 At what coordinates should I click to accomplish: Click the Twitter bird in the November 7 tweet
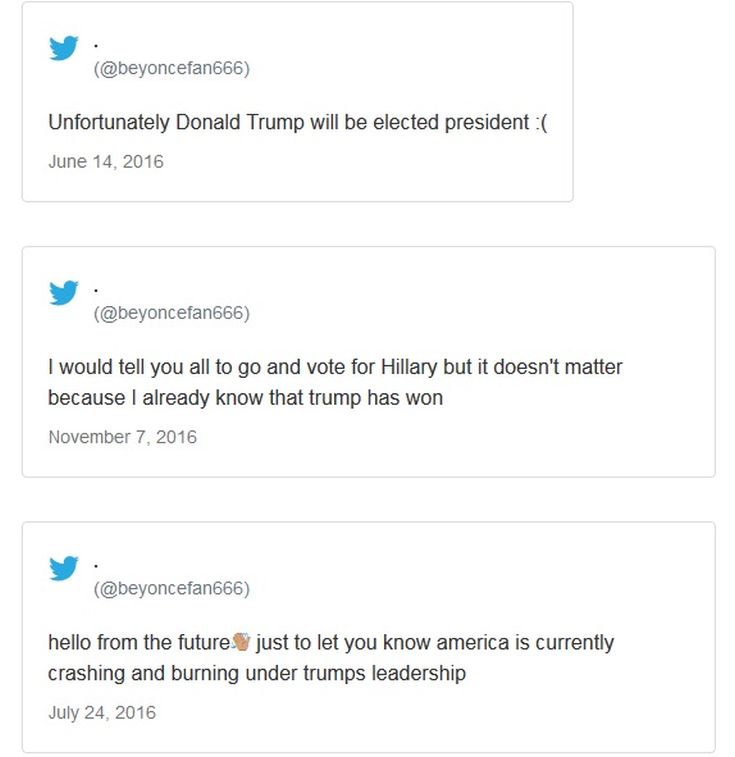(x=64, y=292)
